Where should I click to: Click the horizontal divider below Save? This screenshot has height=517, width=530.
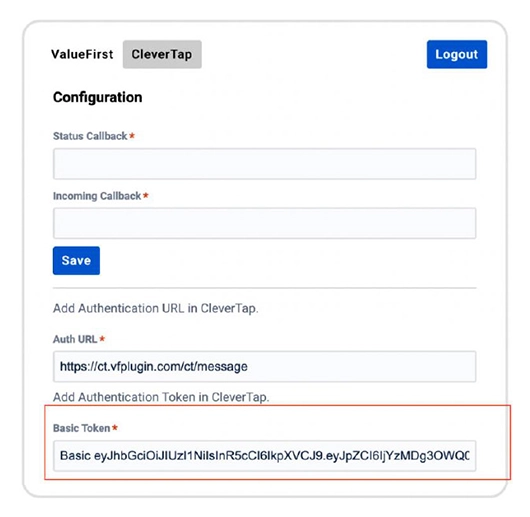(x=264, y=288)
